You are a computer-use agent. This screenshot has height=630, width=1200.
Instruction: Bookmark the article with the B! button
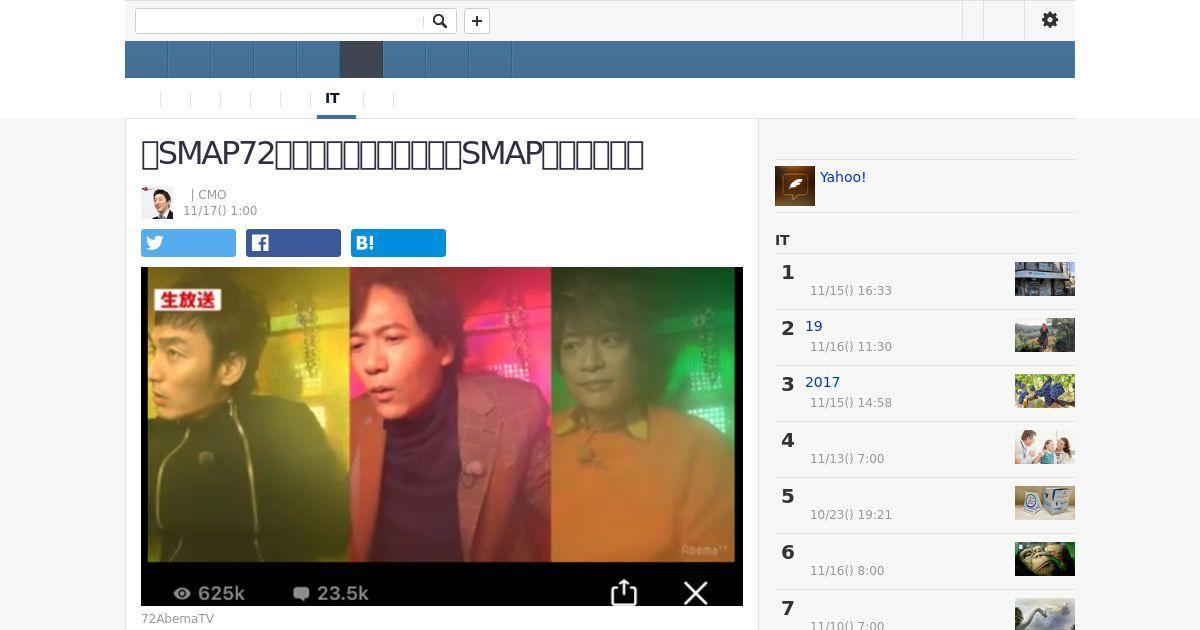click(x=398, y=243)
